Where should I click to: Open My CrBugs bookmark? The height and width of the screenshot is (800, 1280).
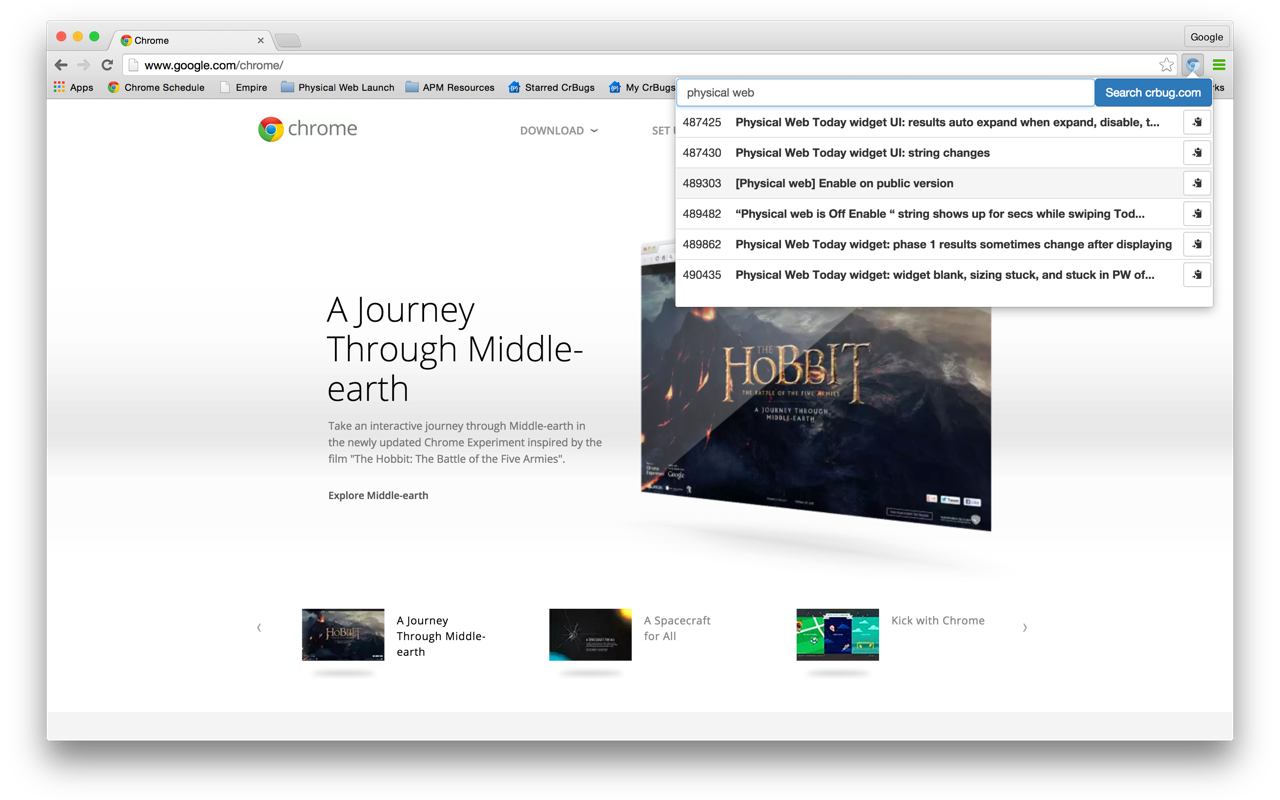coord(642,87)
